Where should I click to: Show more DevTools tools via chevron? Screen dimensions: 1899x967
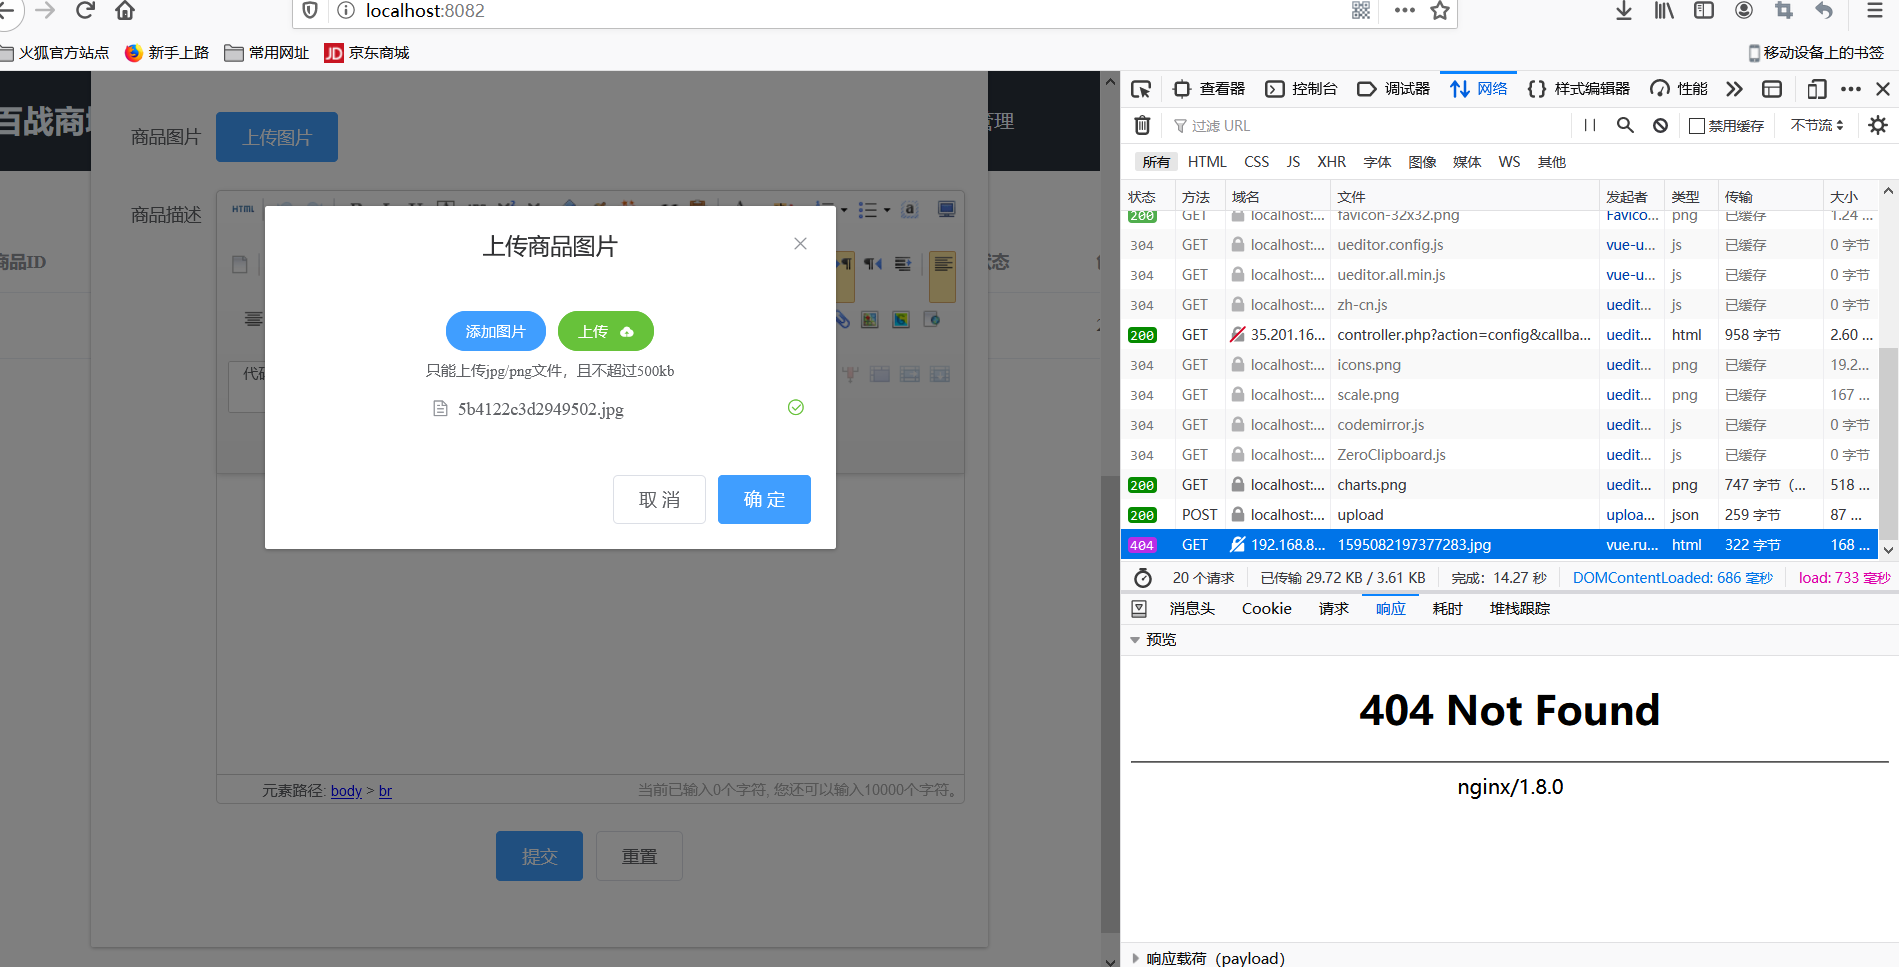click(1734, 89)
